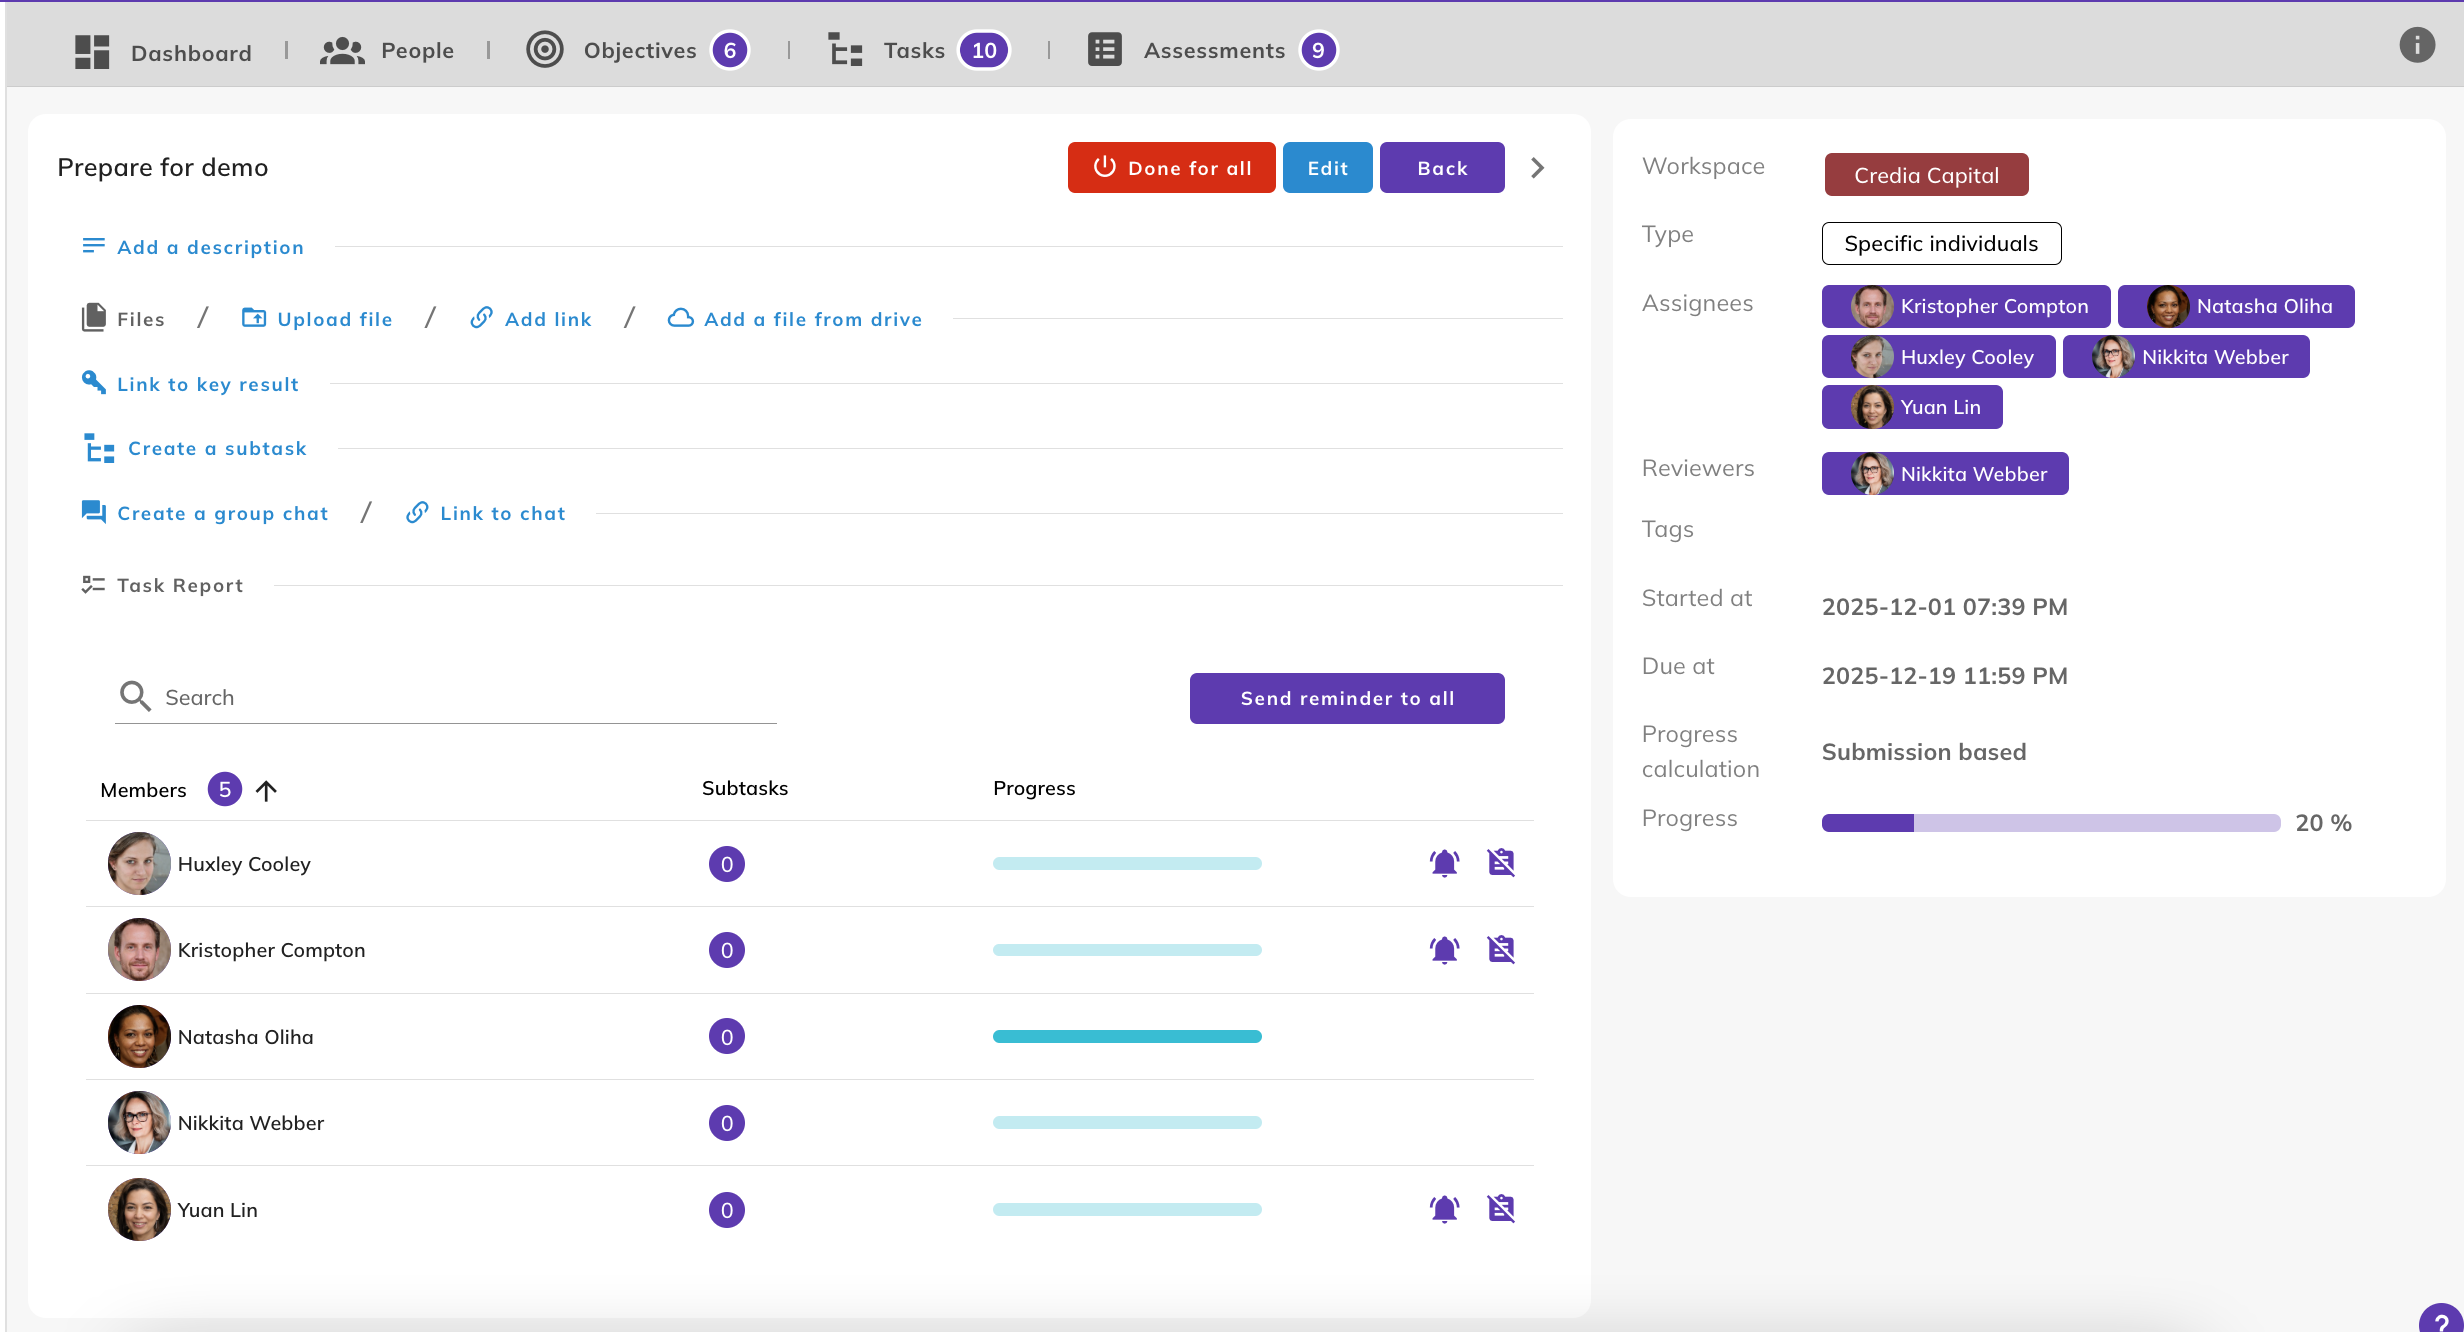Open the Objectives tab
2464x1332 pixels.
coord(639,50)
